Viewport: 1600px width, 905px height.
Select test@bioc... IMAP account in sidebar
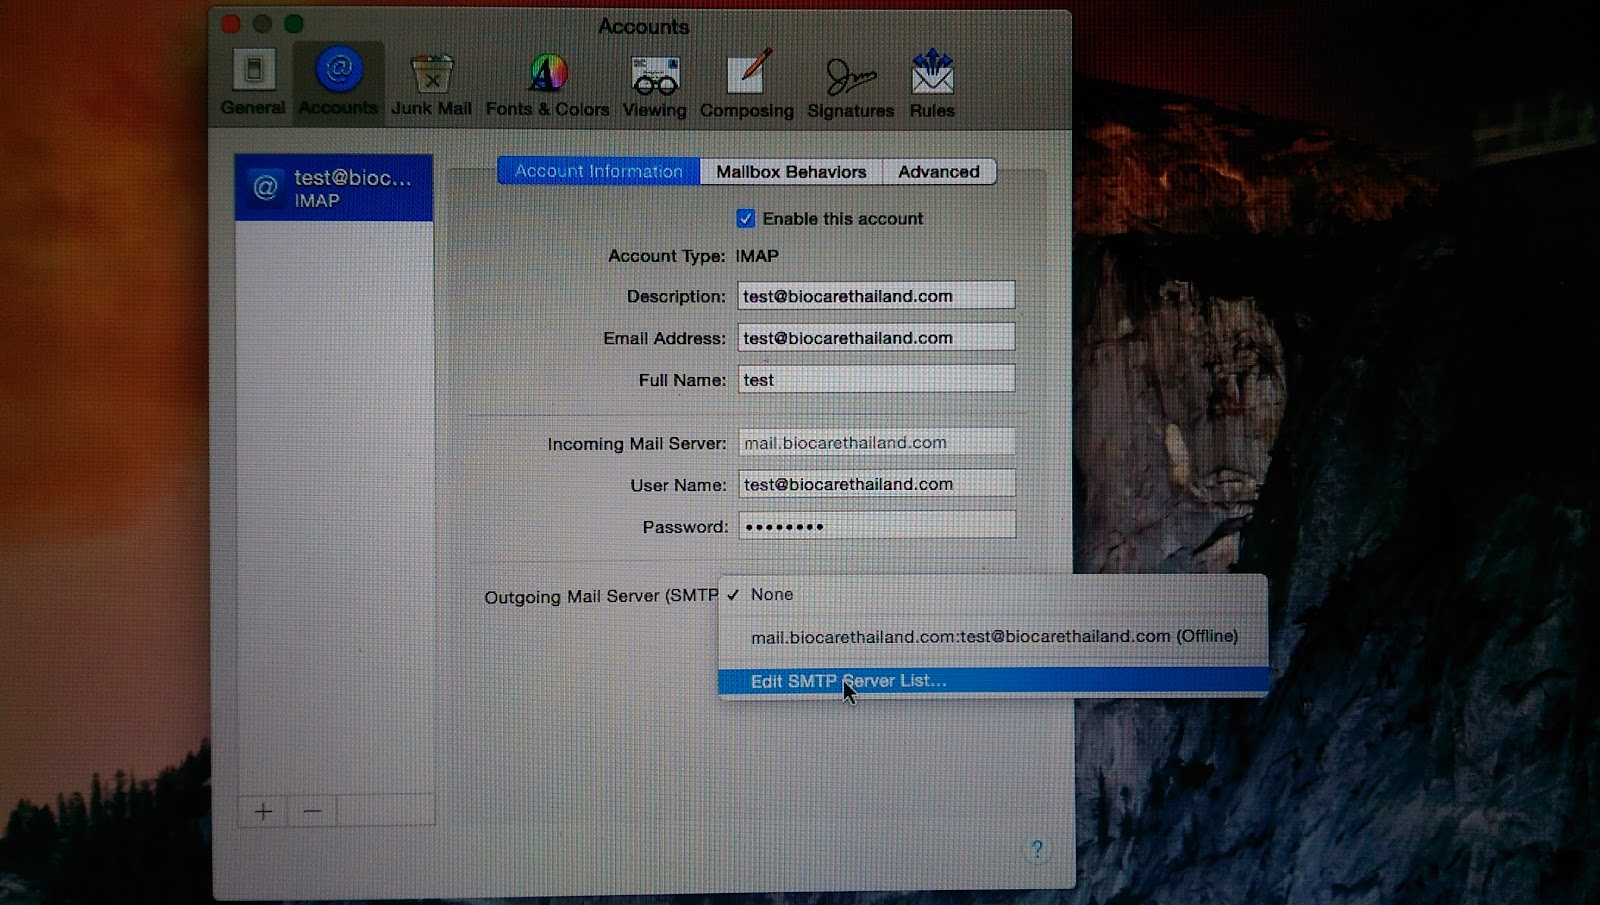[334, 188]
